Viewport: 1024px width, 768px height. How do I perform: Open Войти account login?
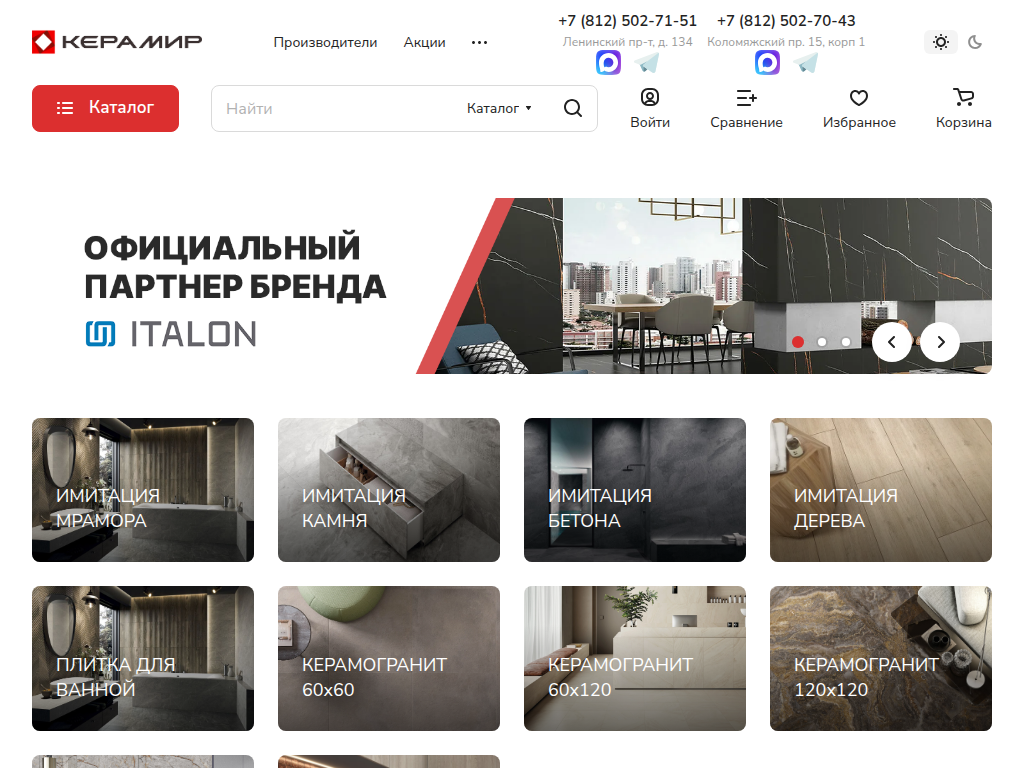click(650, 108)
